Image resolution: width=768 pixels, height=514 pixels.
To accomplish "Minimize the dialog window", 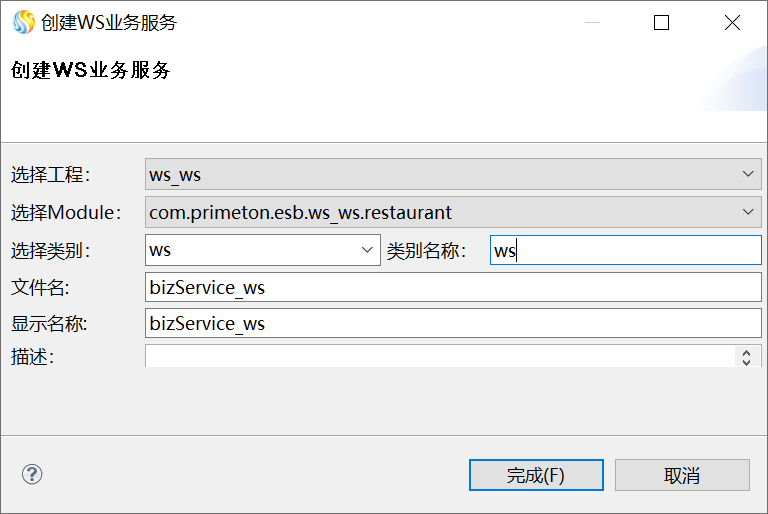I will click(x=590, y=22).
